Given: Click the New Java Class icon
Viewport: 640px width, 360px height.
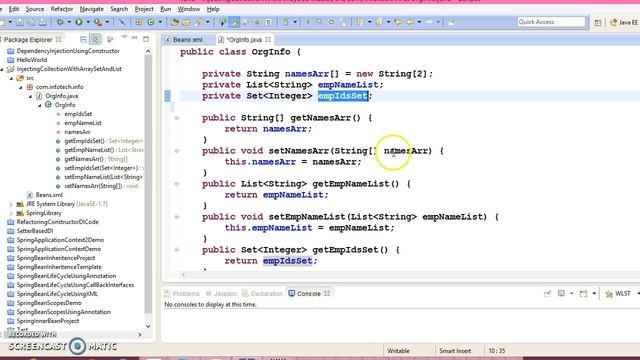Looking at the screenshot, I should (x=151, y=22).
